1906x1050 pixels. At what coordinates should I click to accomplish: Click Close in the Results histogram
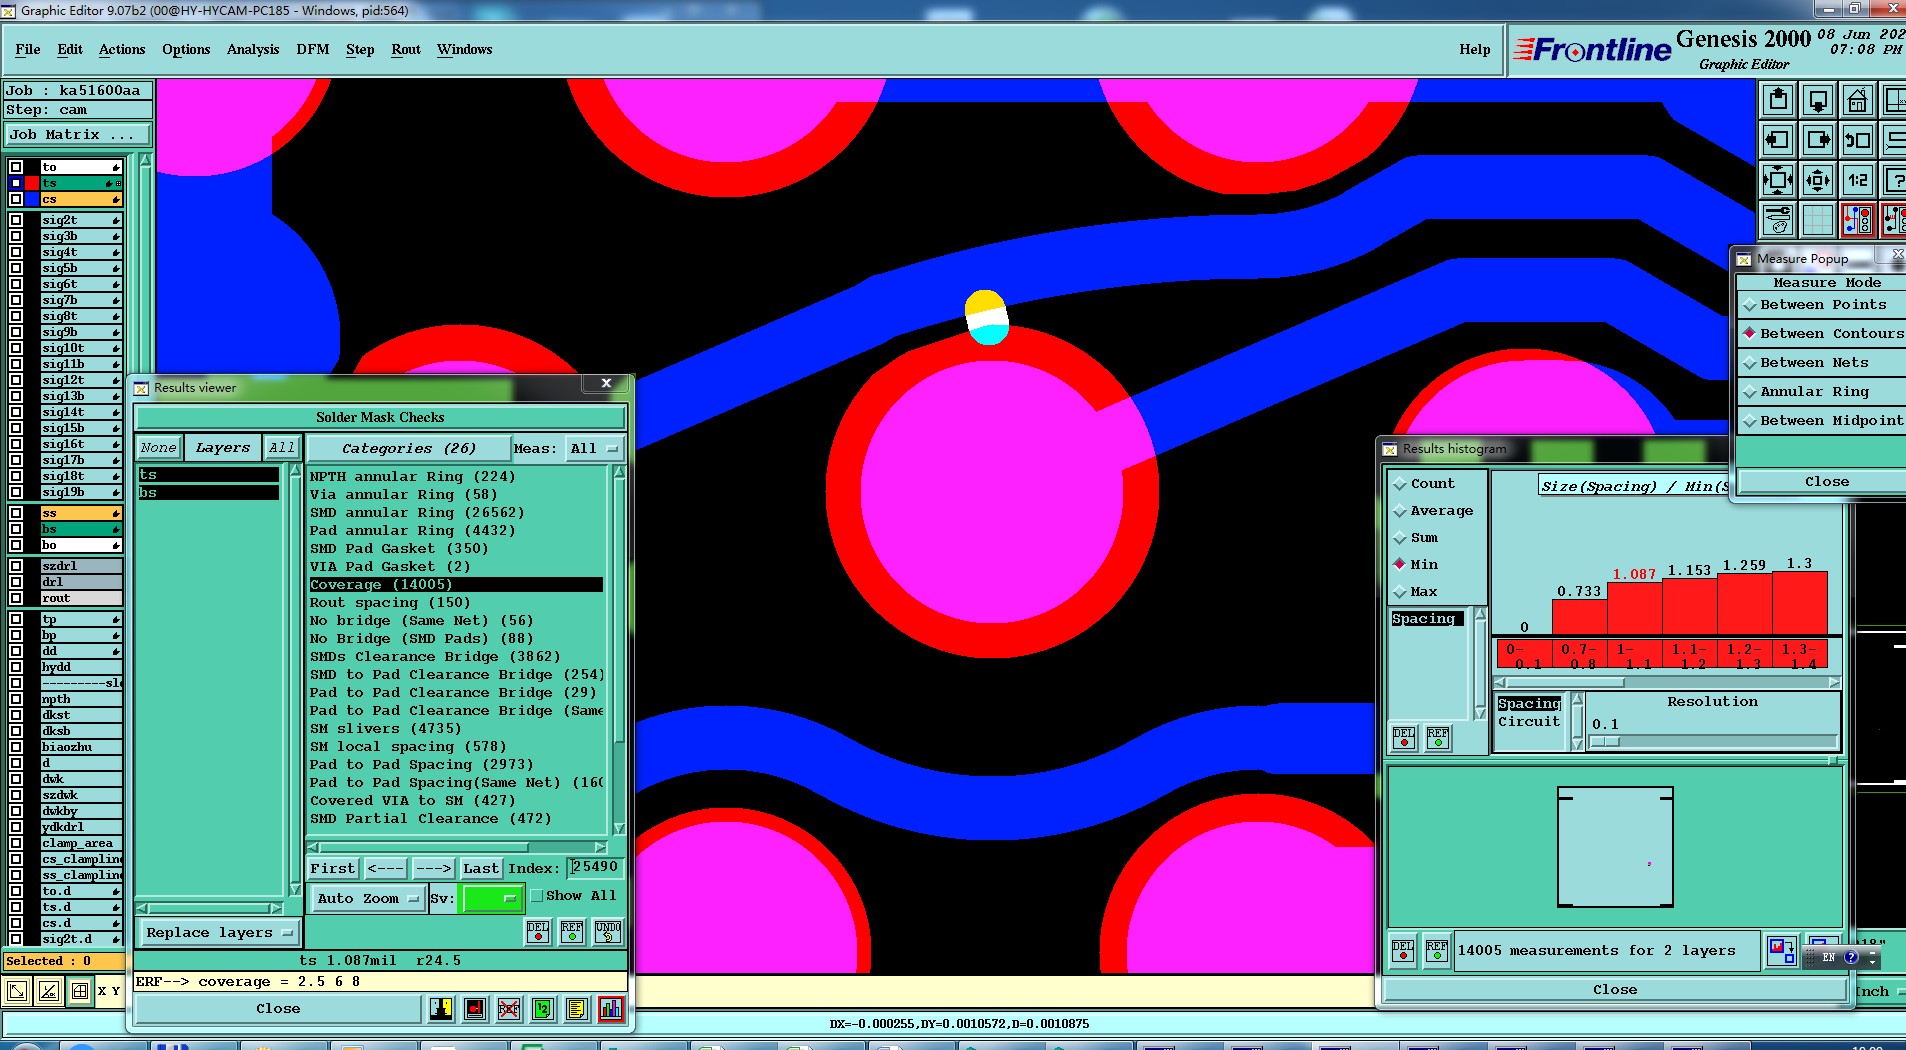(x=1615, y=990)
